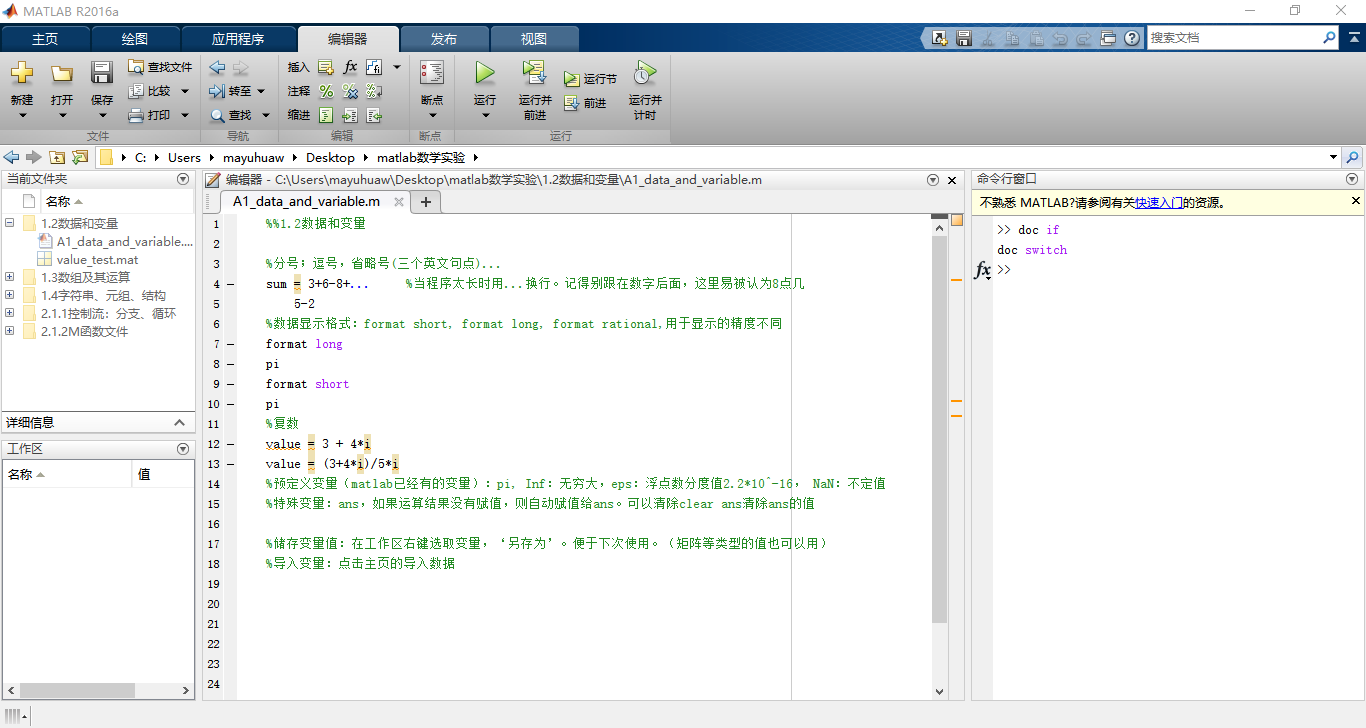
Task: Click the 运行并计时 (Run and Time) icon
Action: pyautogui.click(x=645, y=73)
